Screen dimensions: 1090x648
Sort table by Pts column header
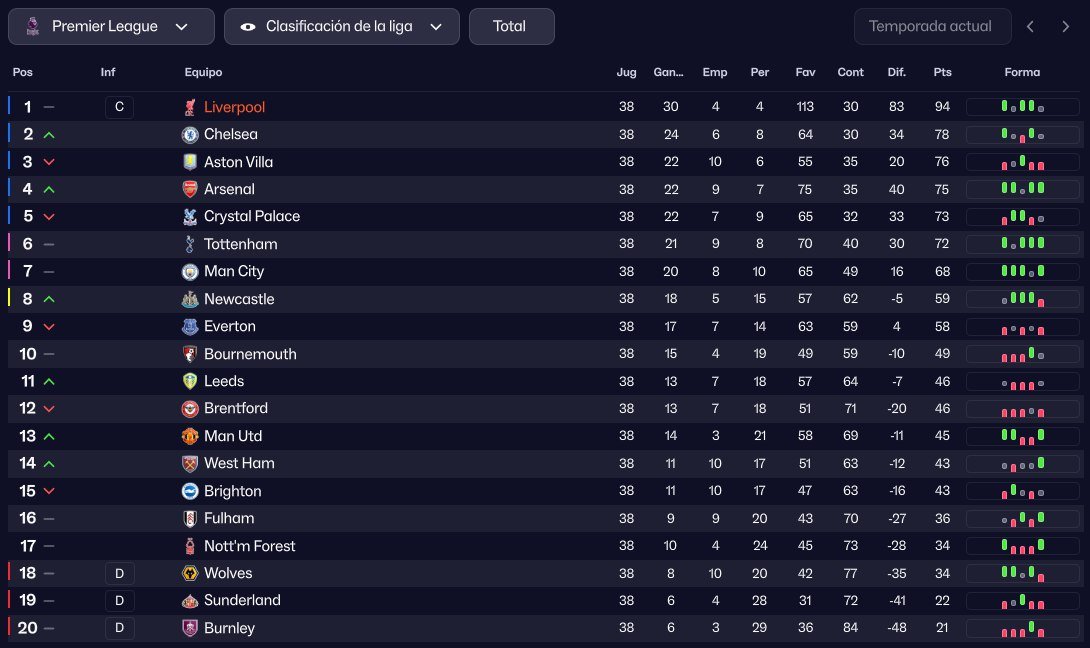click(x=942, y=72)
